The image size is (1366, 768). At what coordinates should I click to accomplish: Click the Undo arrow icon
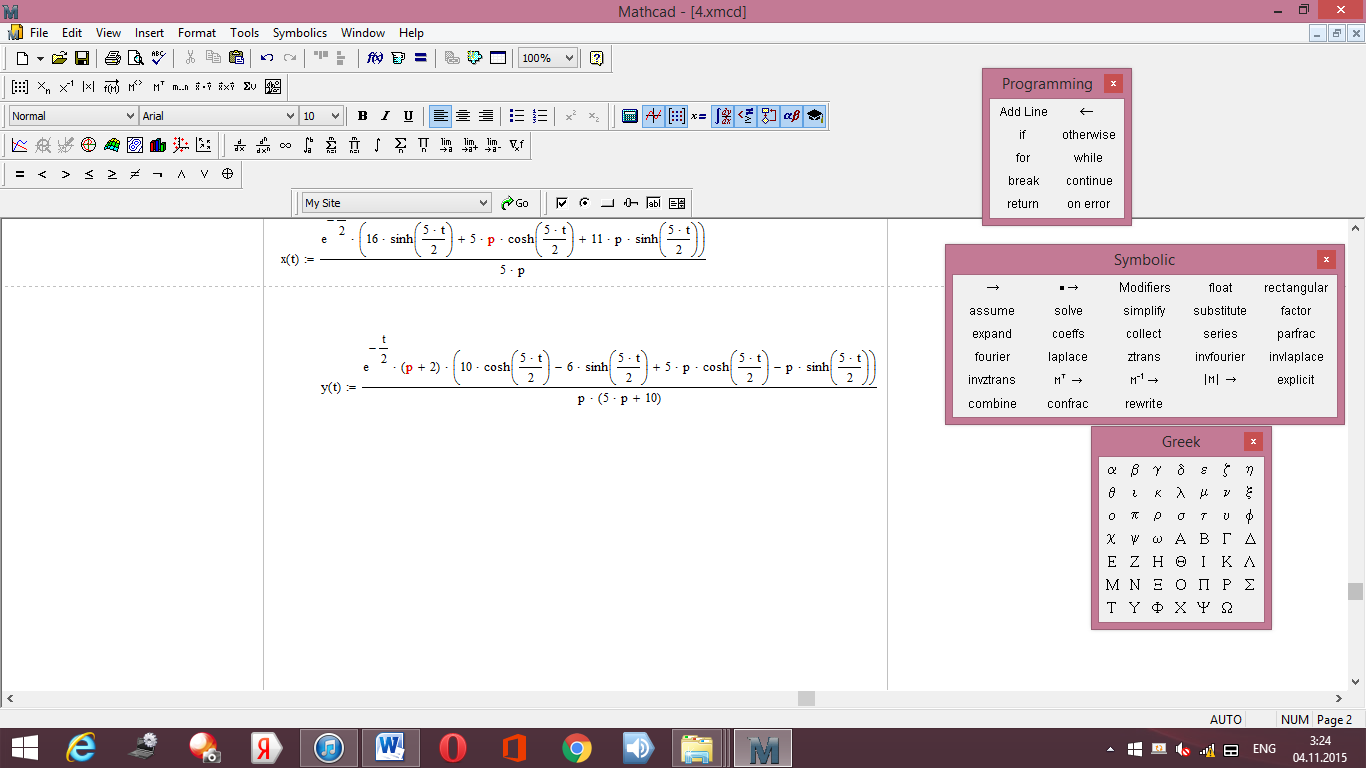[266, 58]
